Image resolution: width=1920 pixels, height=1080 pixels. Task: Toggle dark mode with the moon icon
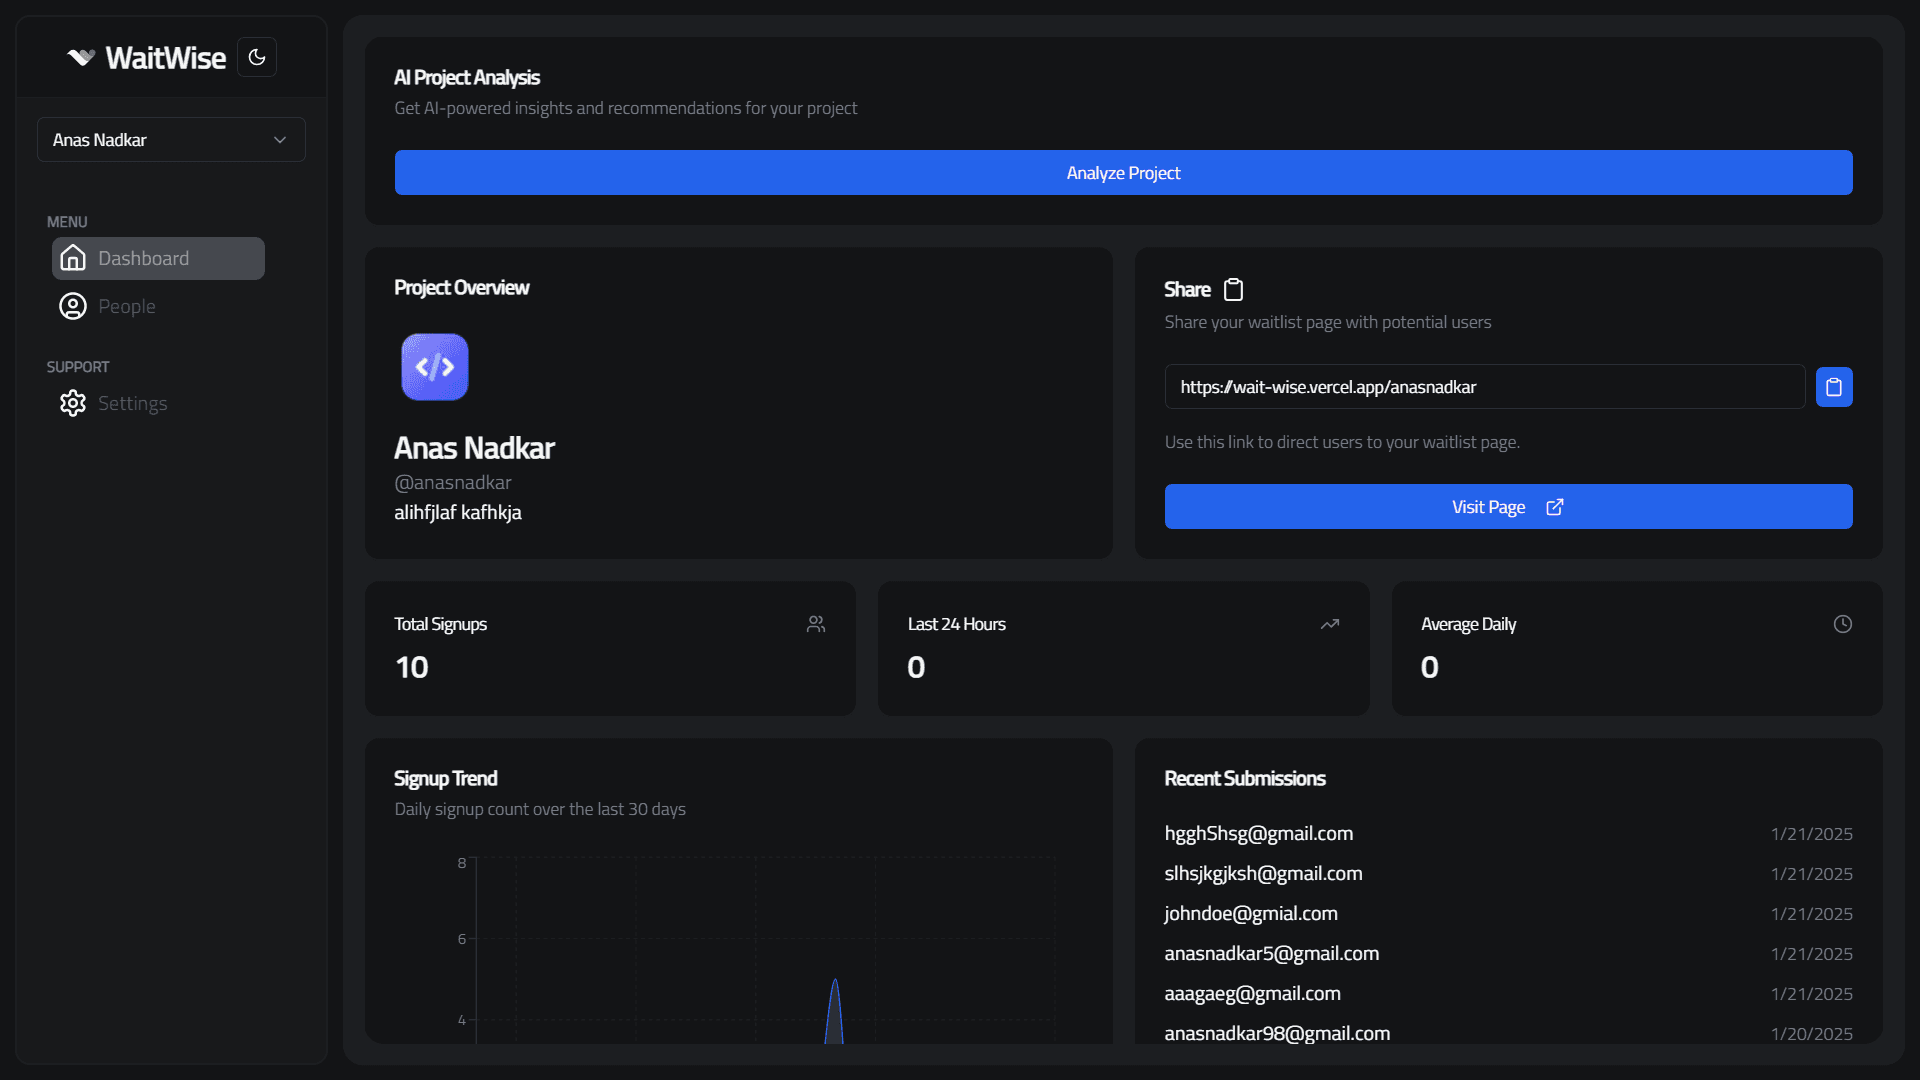pyautogui.click(x=257, y=57)
